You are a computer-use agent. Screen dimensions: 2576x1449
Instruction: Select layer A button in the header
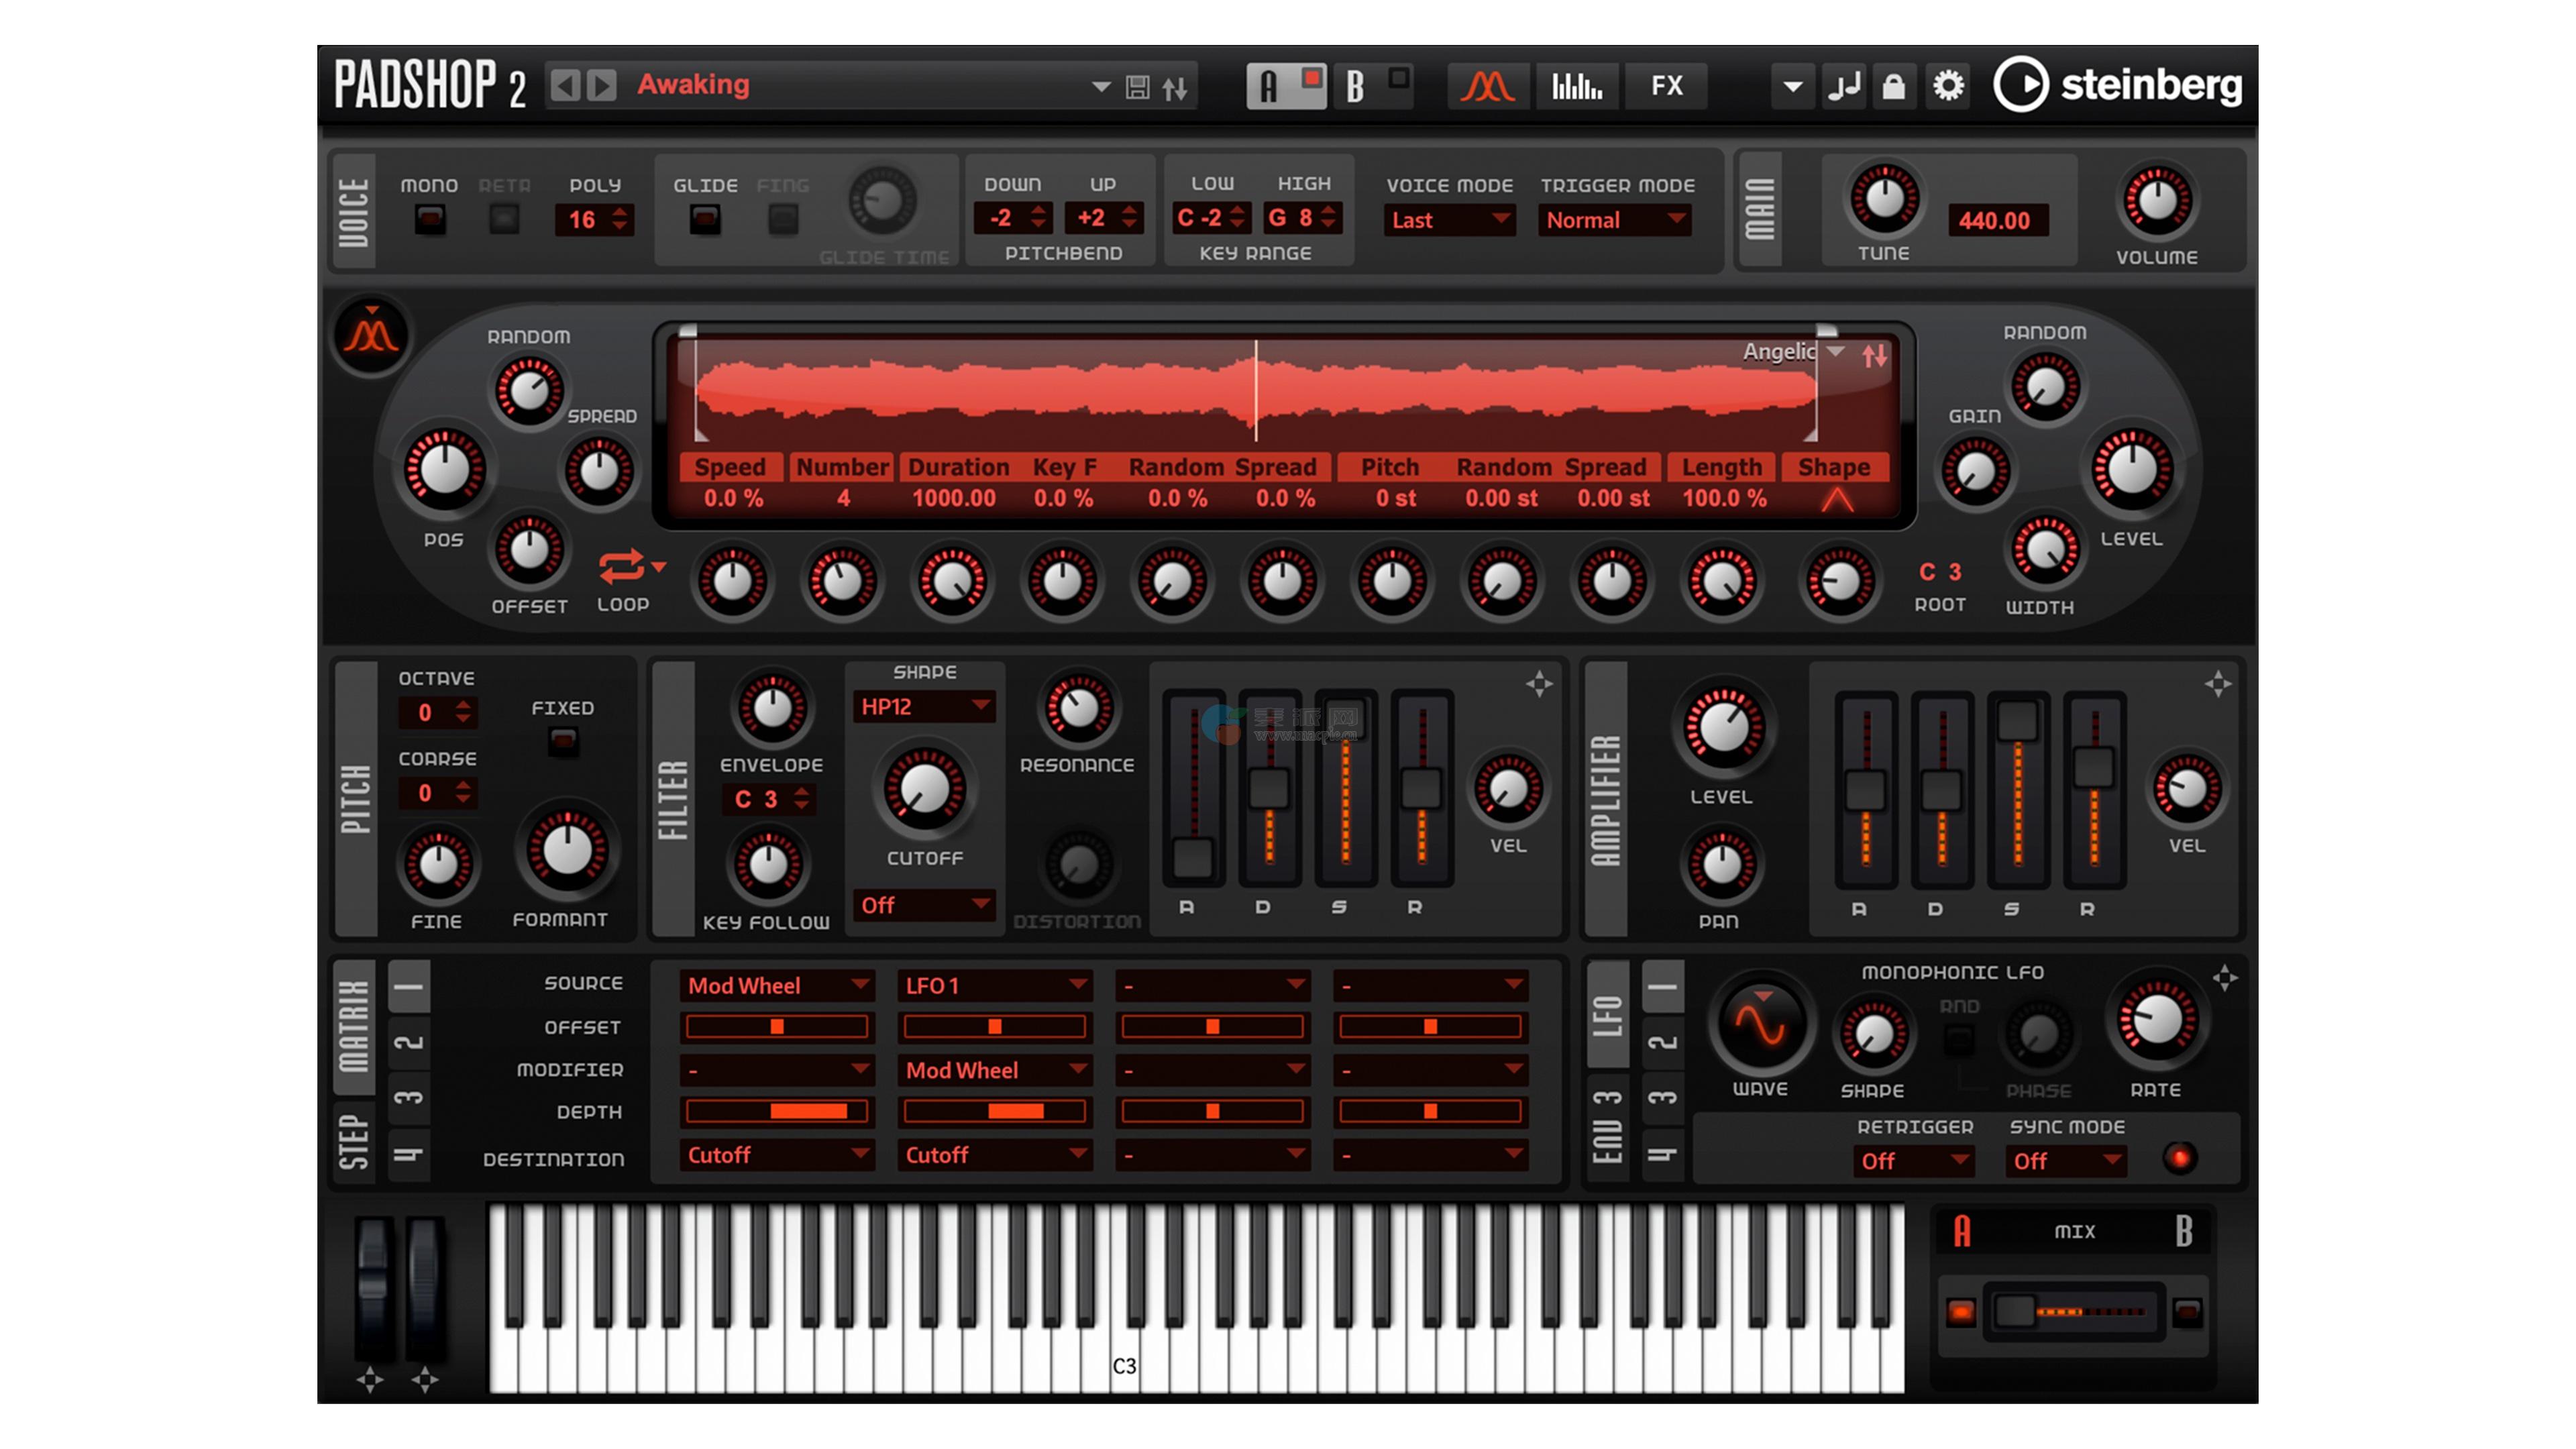click(x=1269, y=87)
